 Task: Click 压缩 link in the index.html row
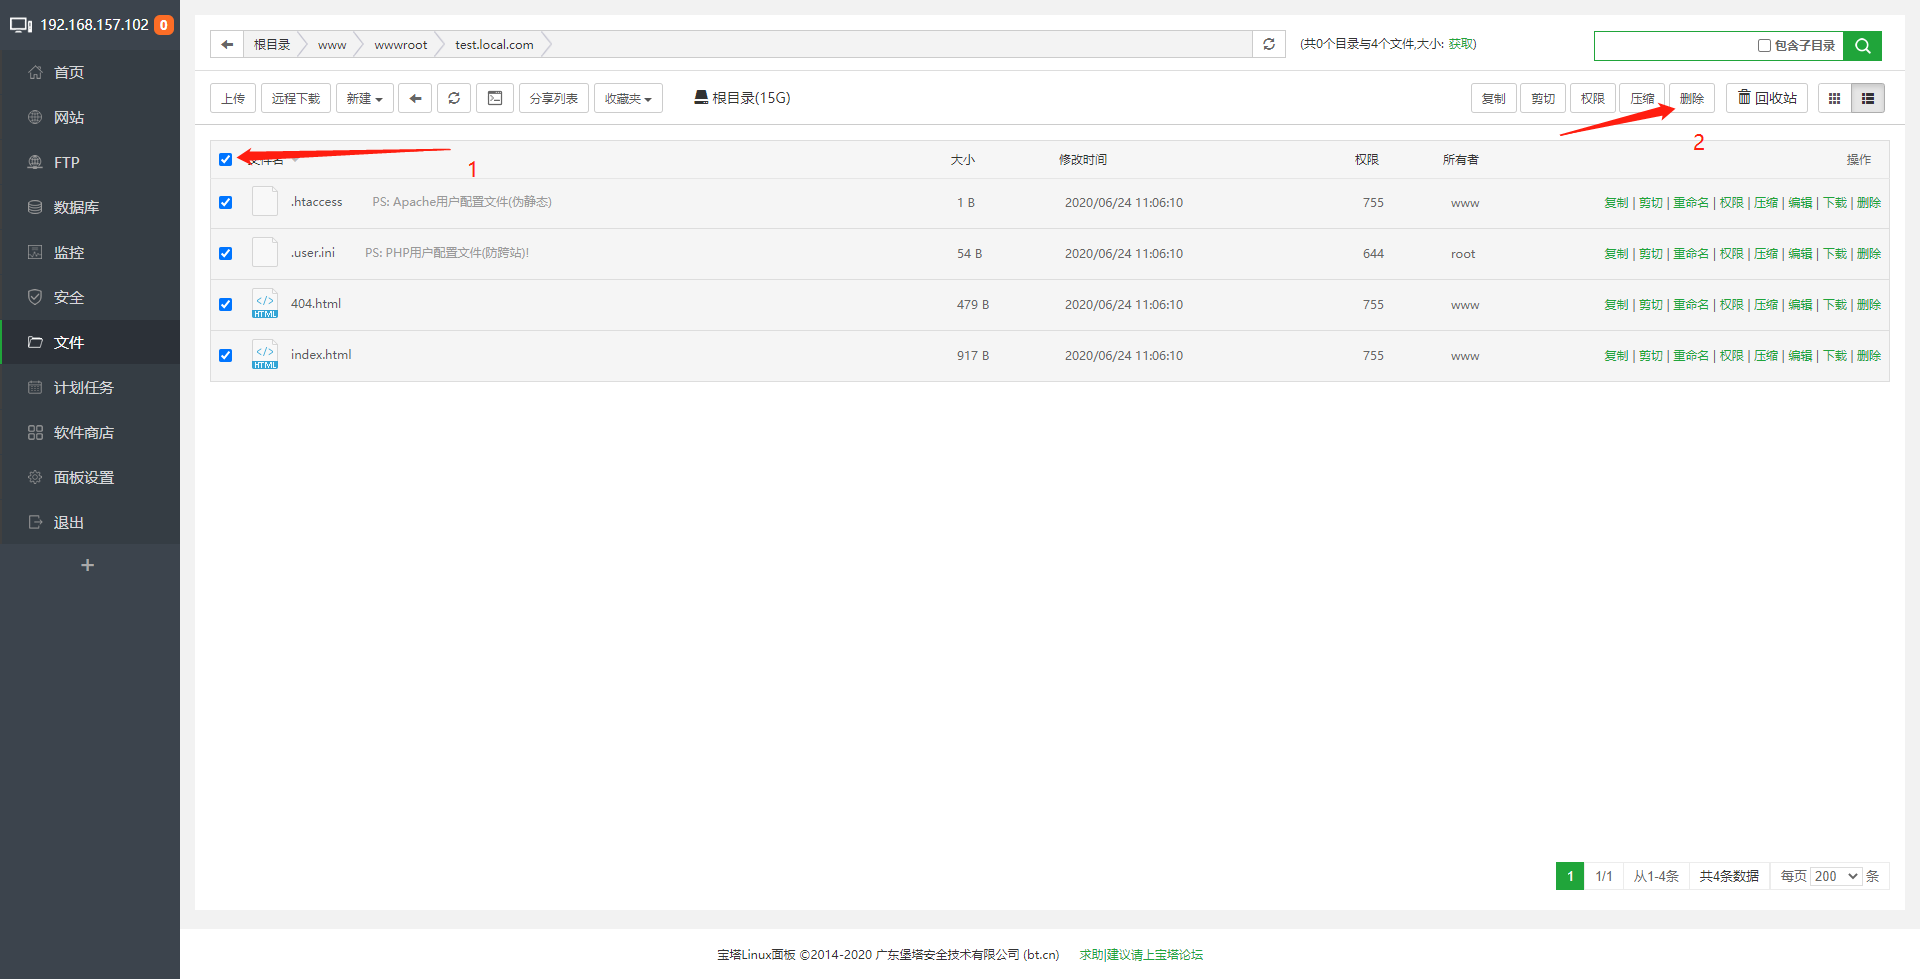coord(1766,356)
